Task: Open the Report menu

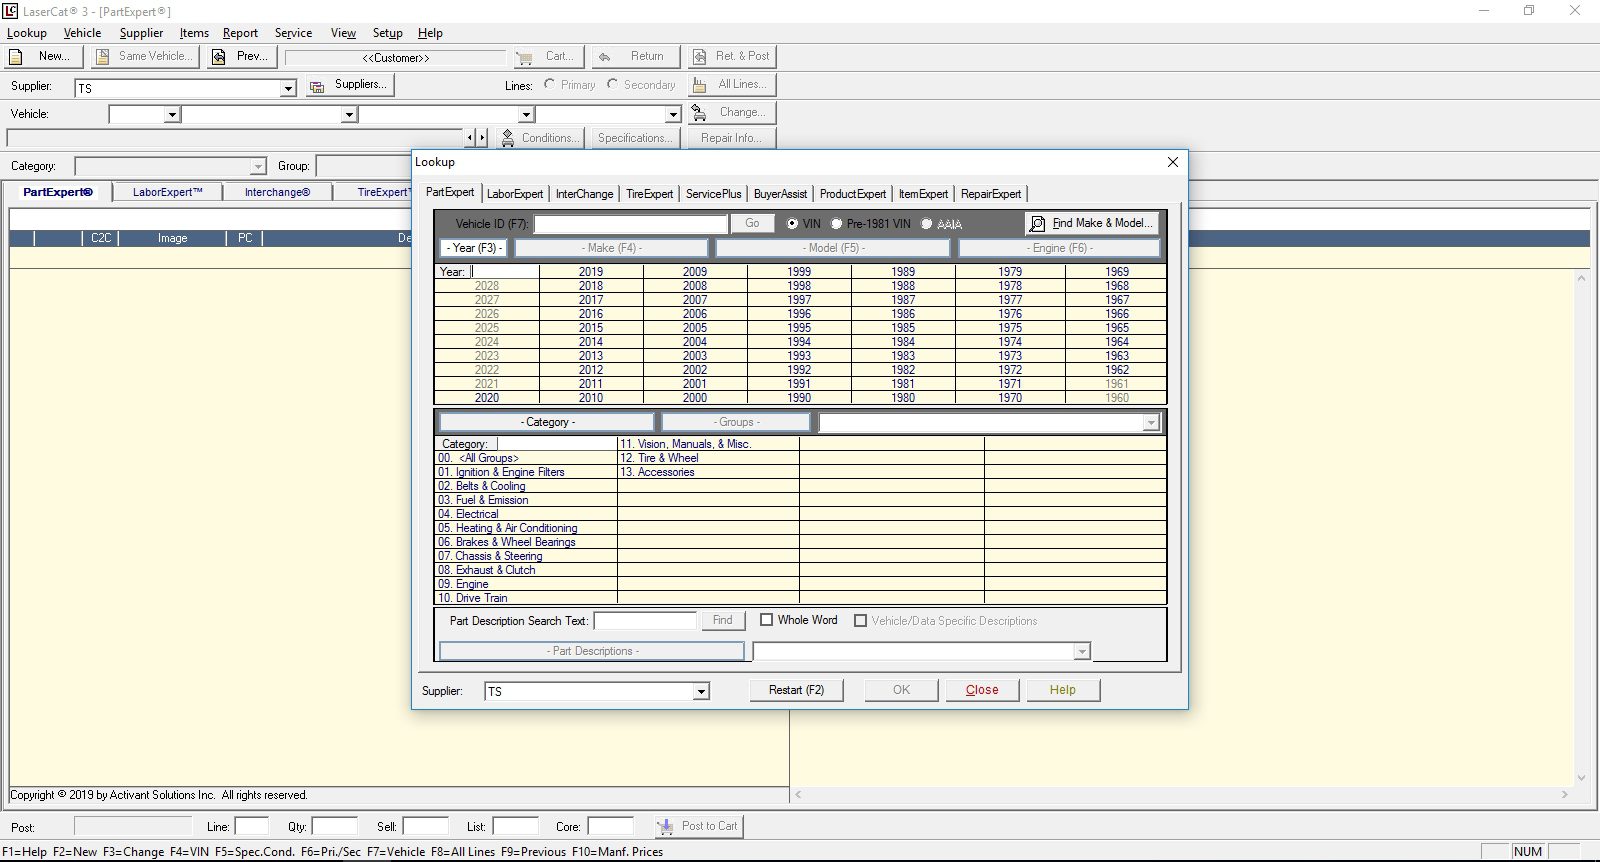Action: click(240, 33)
